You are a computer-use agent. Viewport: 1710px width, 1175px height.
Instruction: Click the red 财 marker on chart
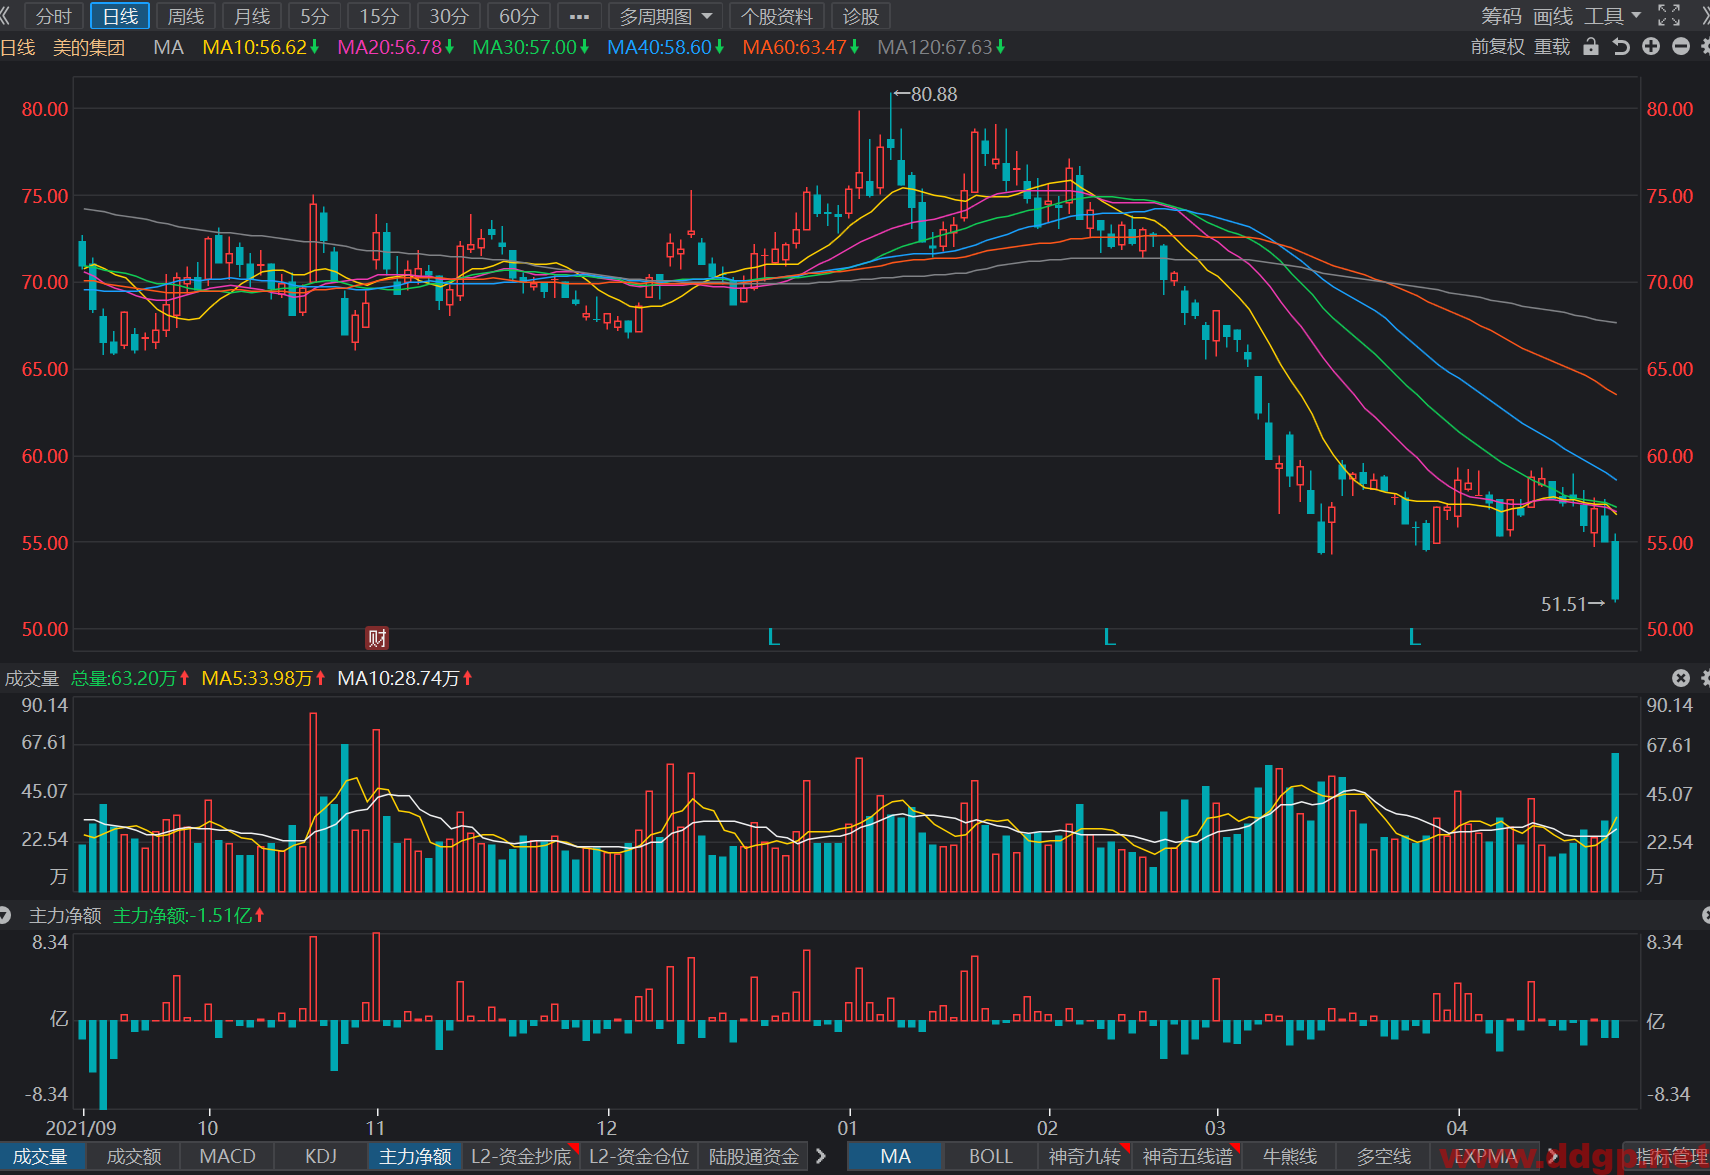pyautogui.click(x=377, y=638)
